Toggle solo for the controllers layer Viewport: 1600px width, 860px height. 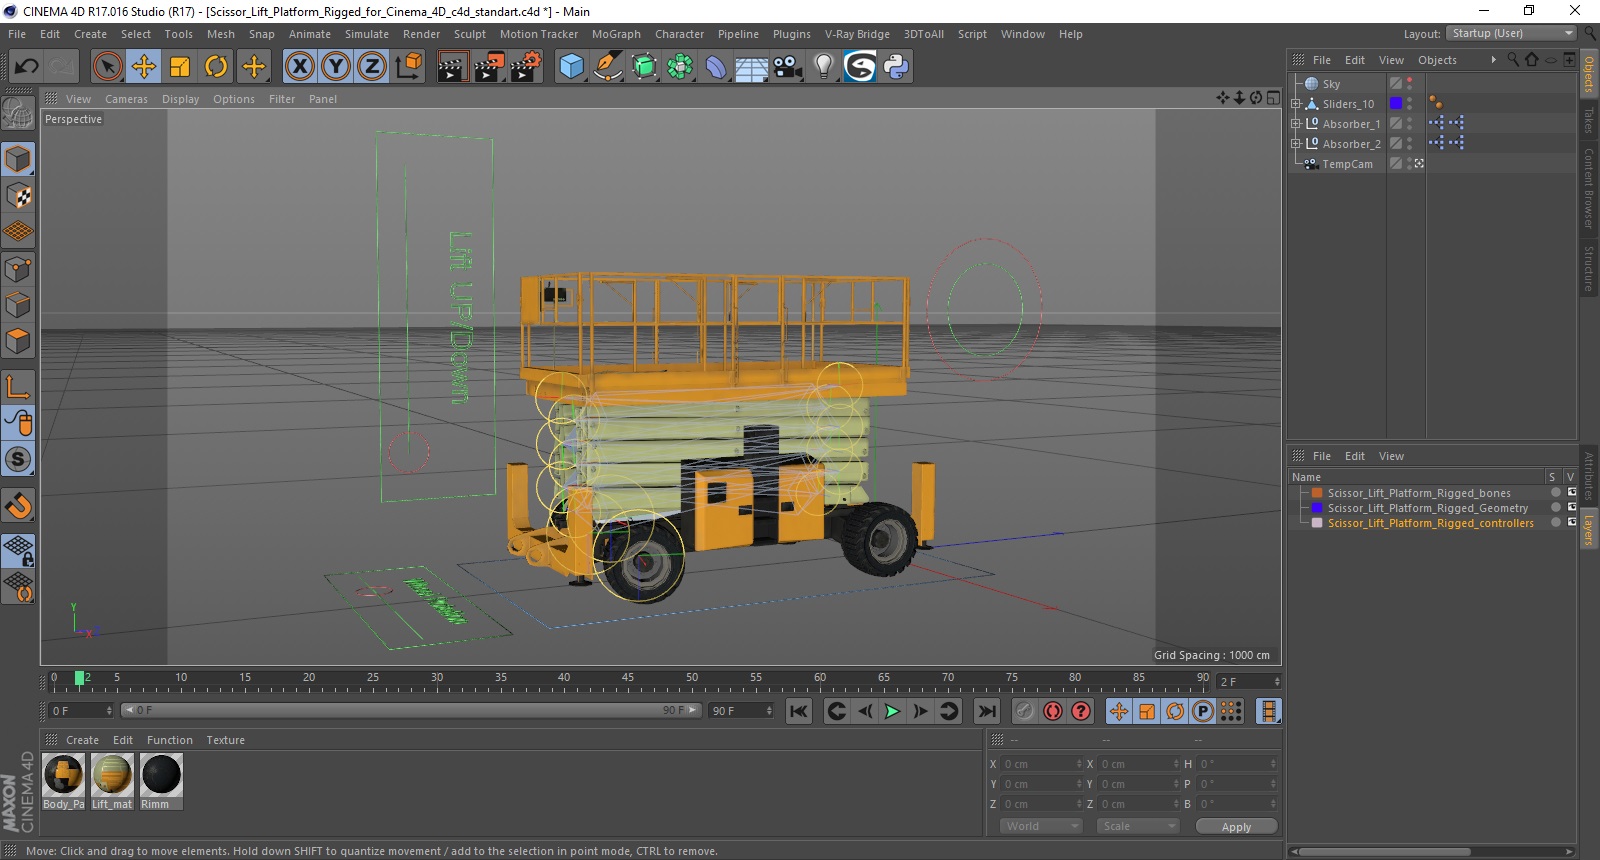(x=1555, y=523)
